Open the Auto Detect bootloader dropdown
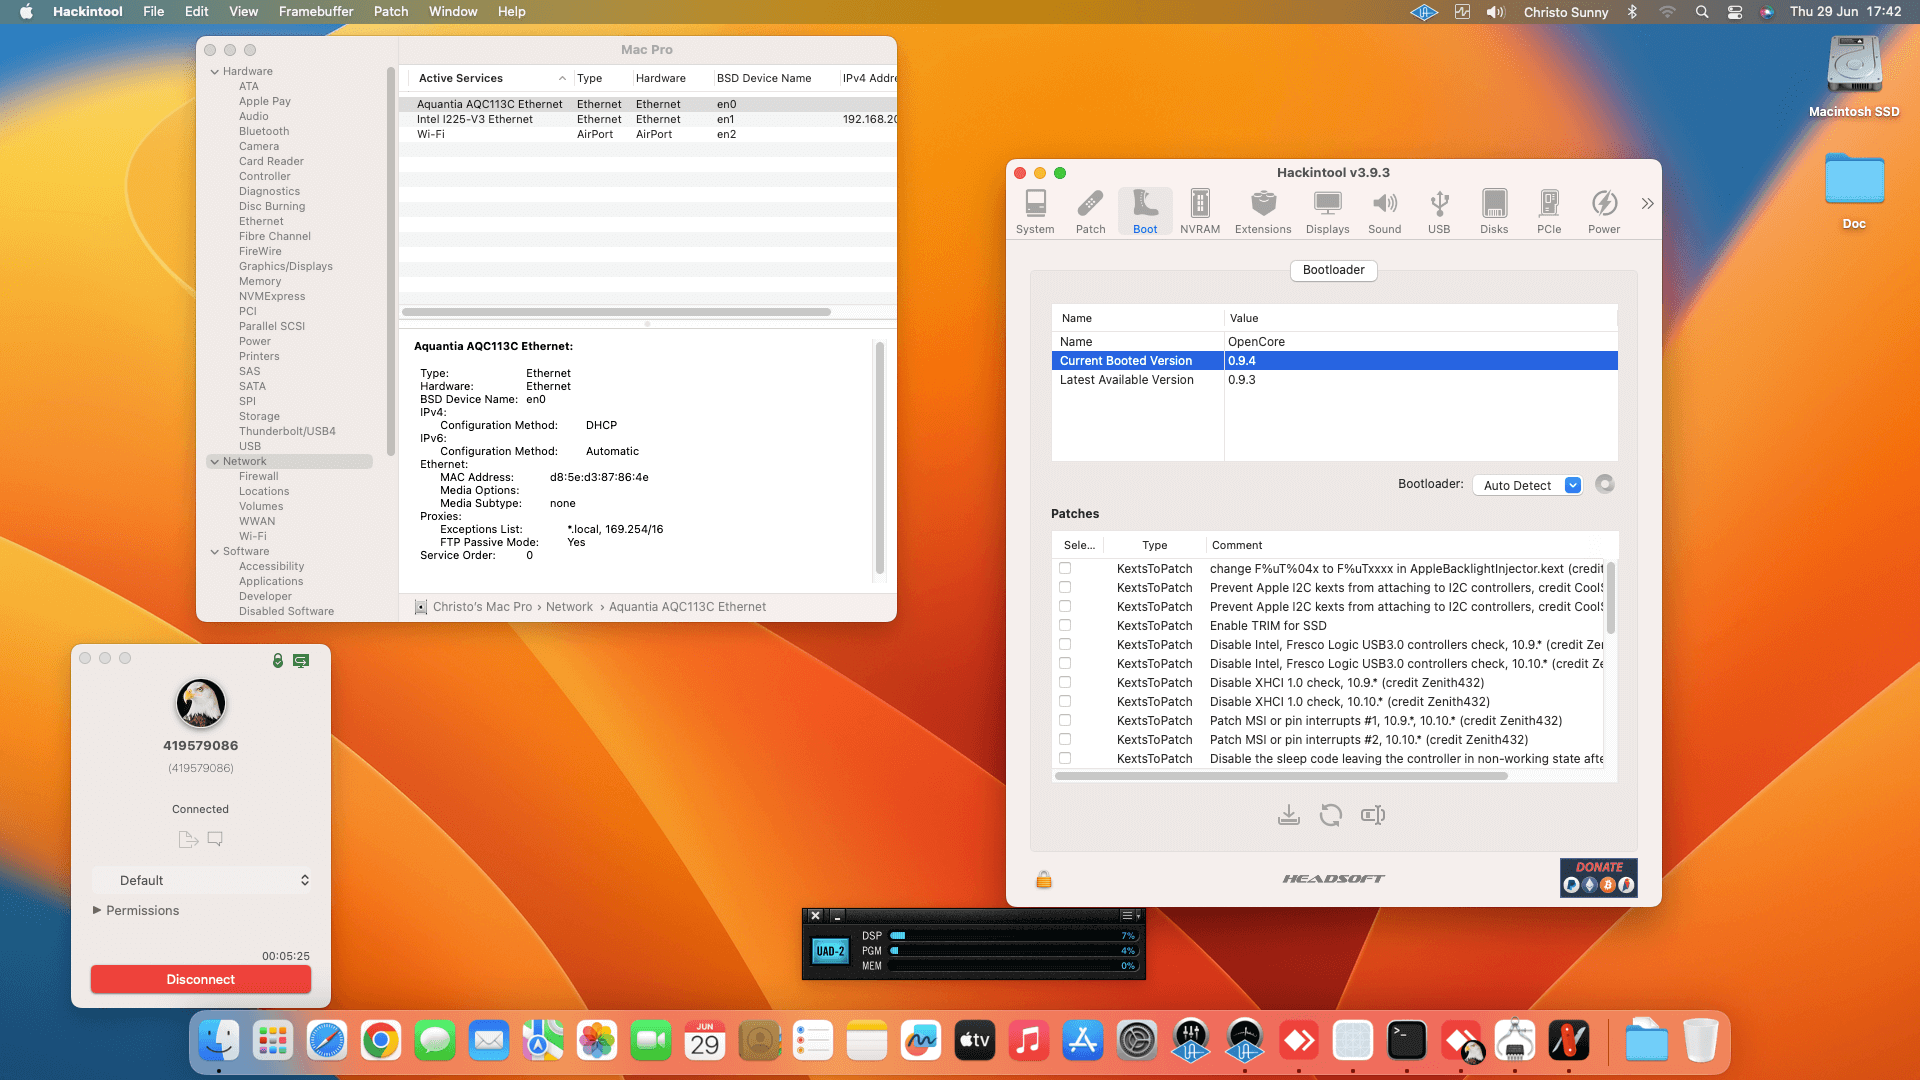The image size is (1920, 1080). point(1527,485)
